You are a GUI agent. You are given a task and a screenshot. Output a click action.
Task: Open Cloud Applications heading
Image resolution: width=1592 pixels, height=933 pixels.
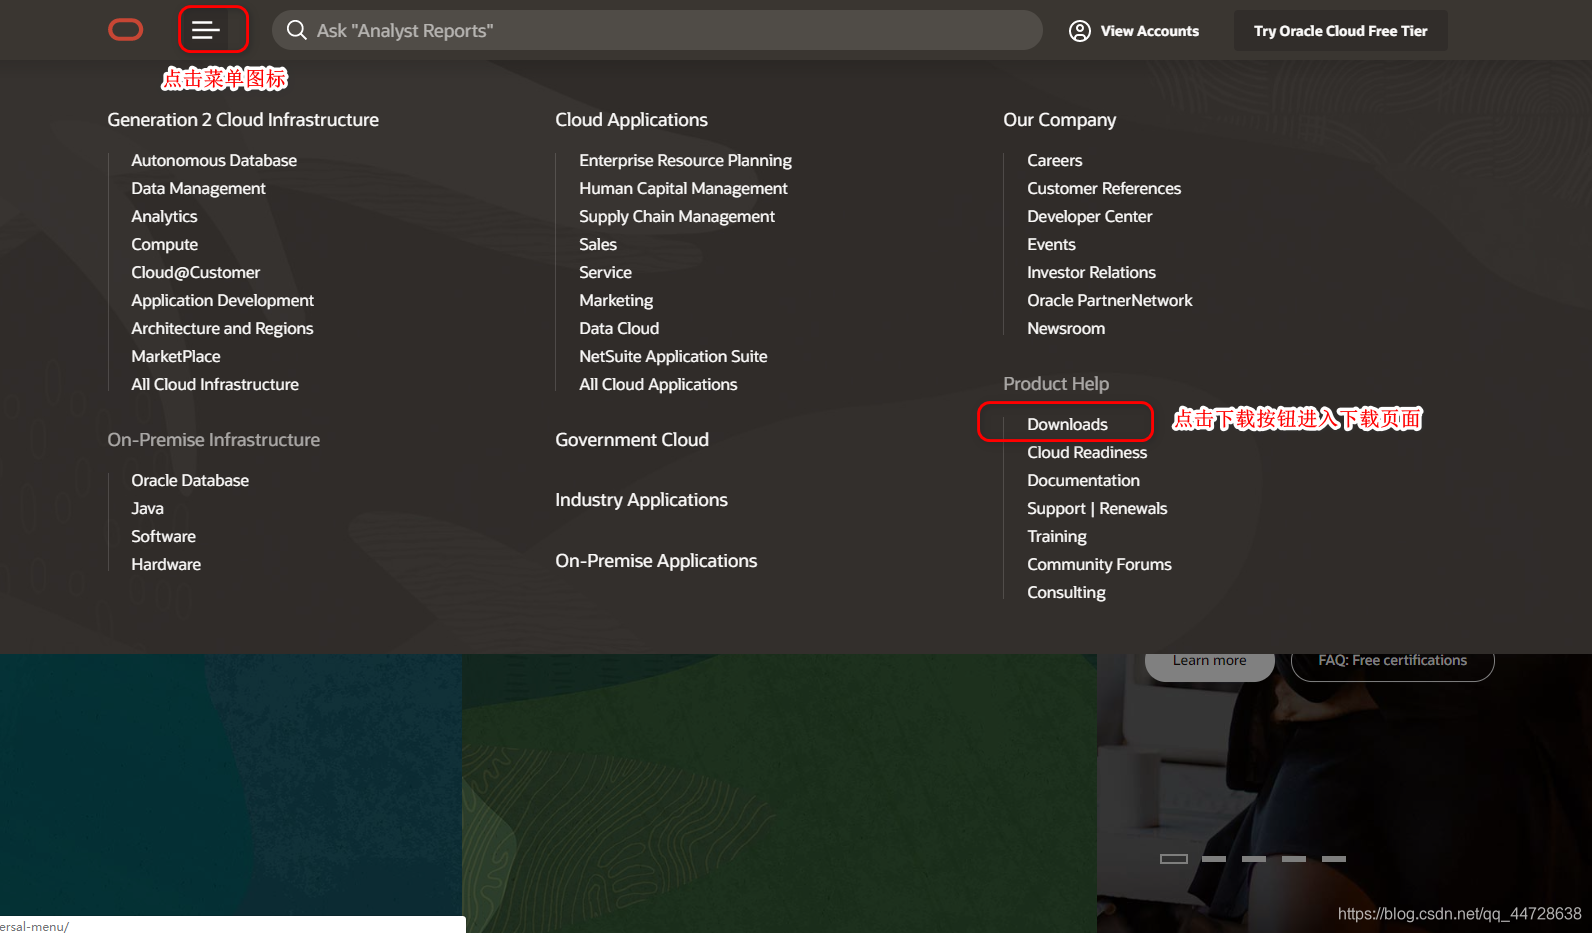[631, 120]
